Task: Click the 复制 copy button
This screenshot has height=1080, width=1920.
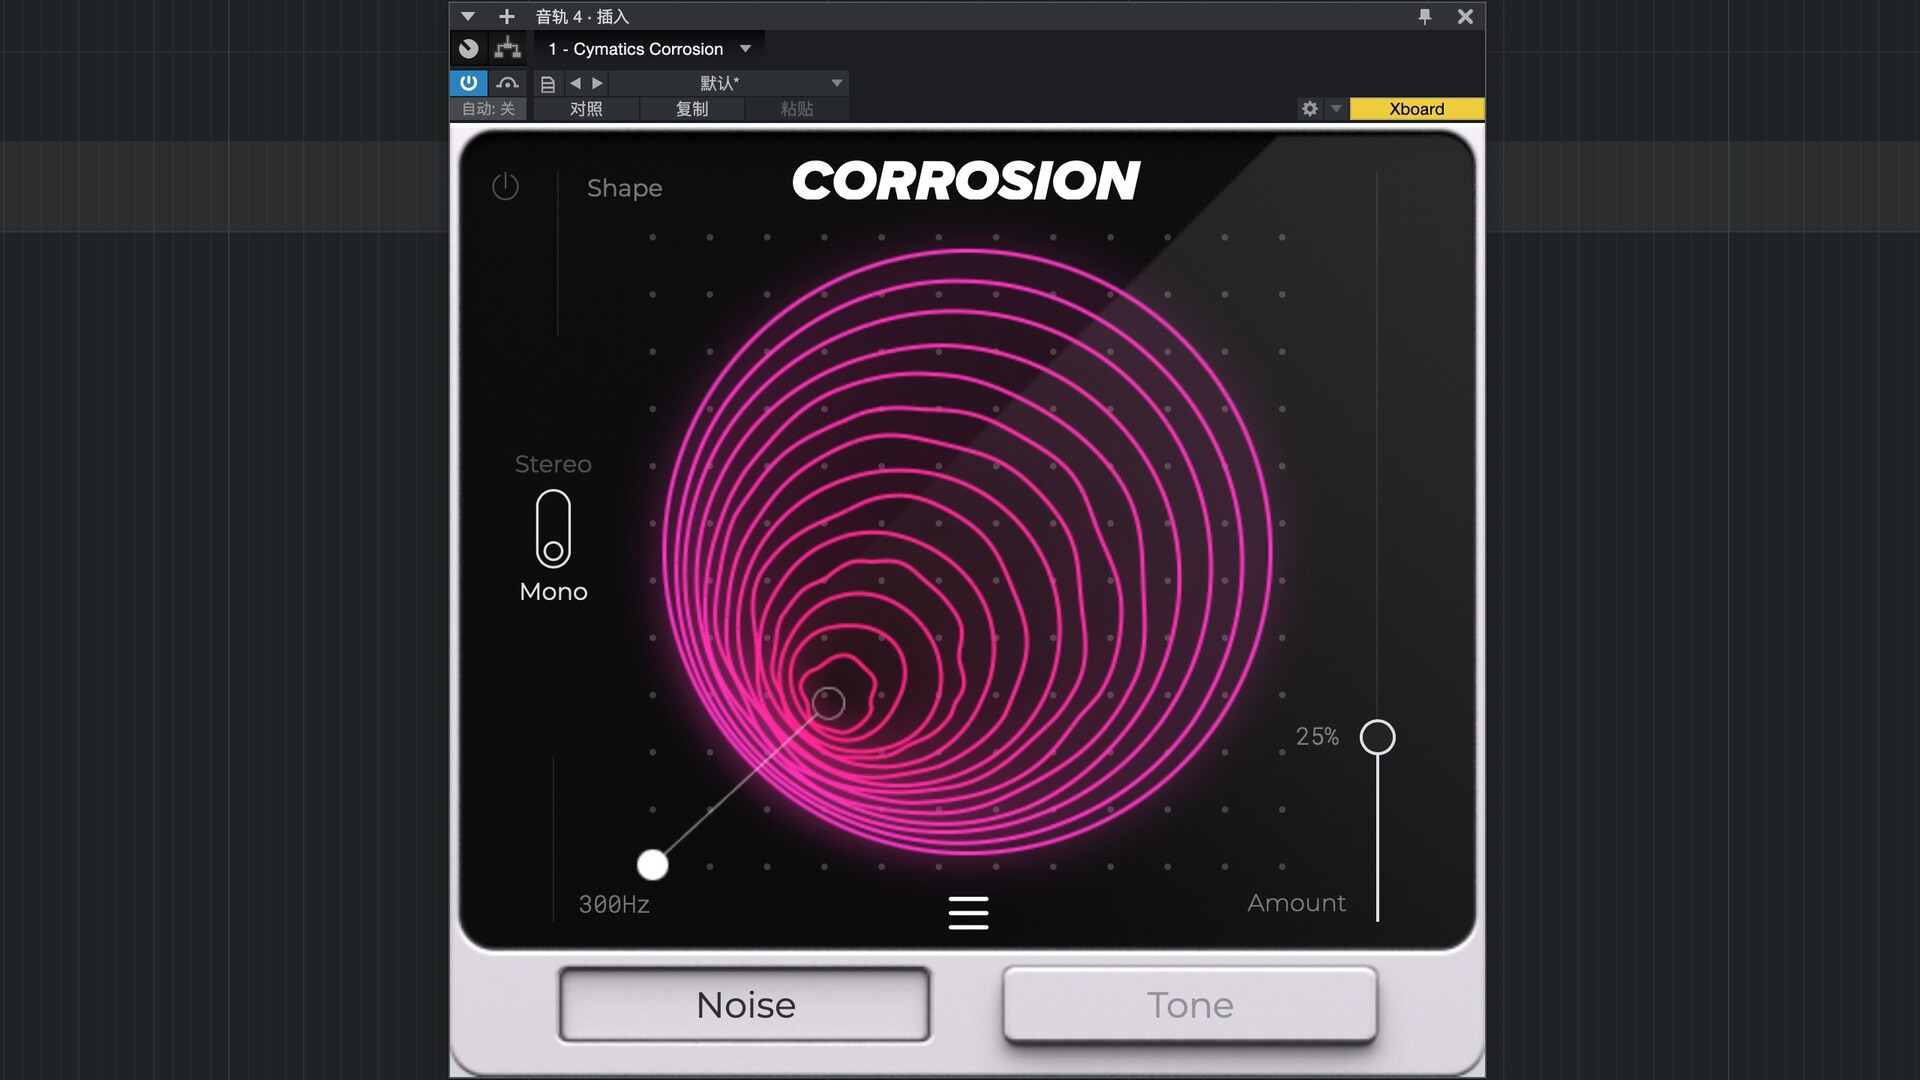Action: pyautogui.click(x=692, y=109)
